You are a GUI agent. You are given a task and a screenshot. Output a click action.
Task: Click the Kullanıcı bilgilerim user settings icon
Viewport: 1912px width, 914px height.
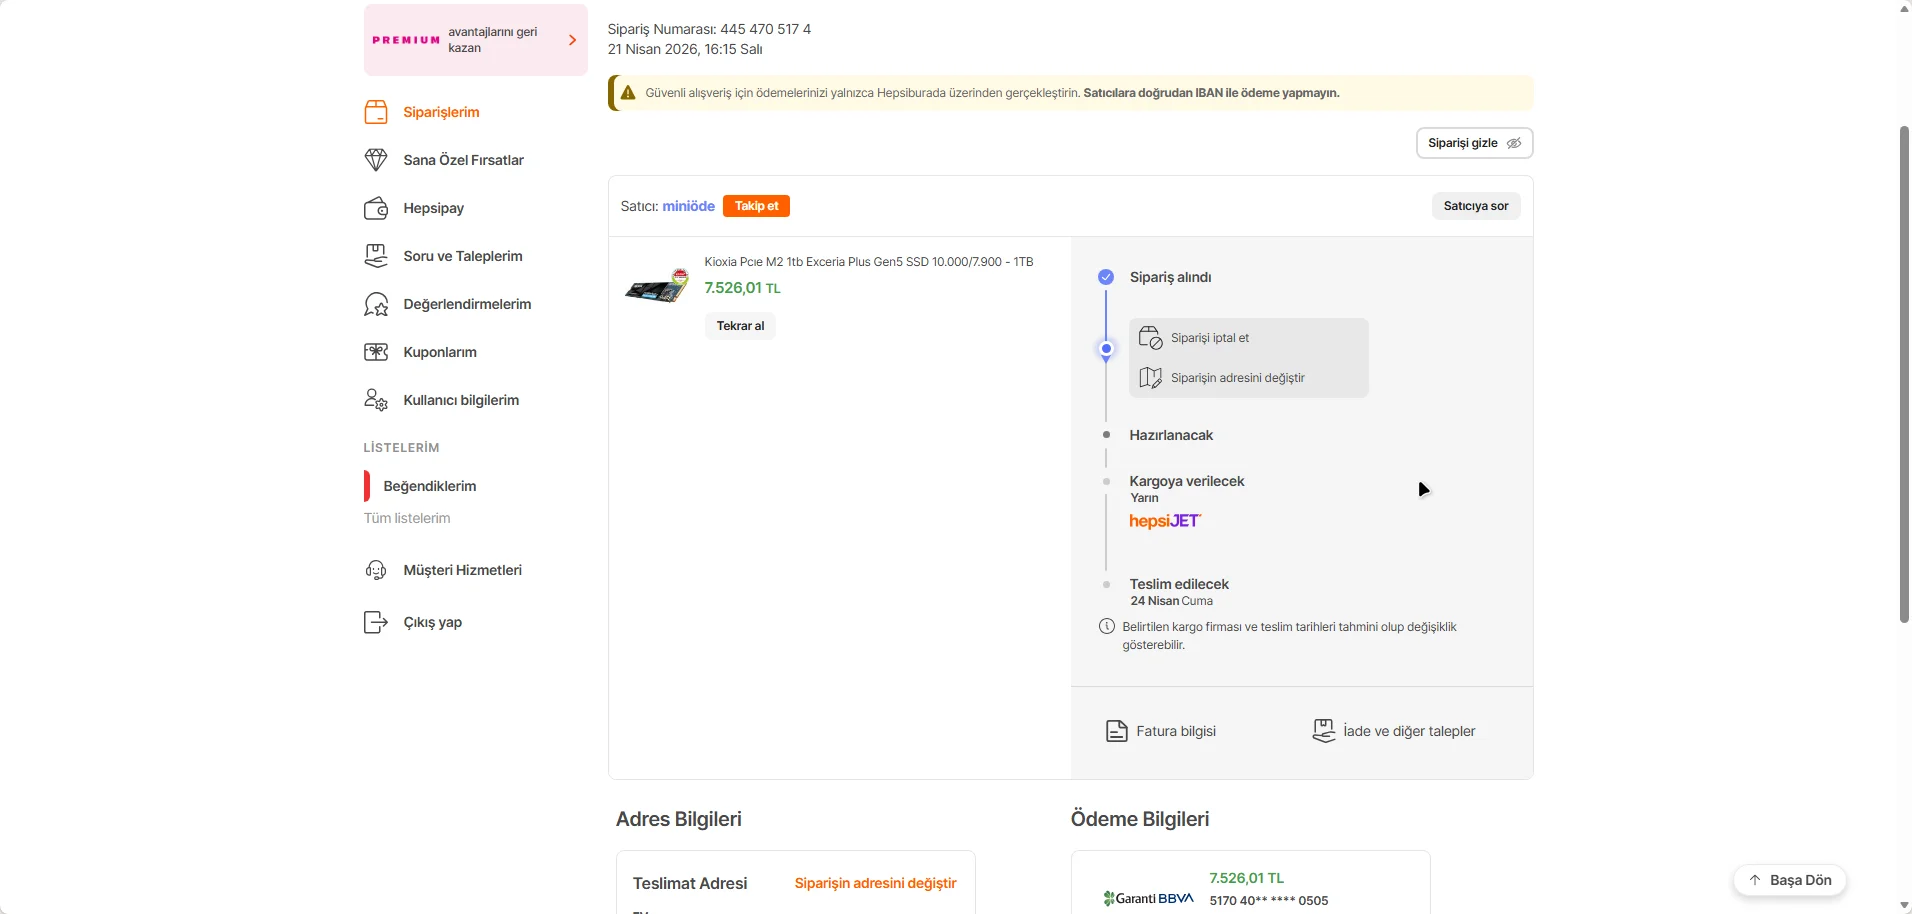pyautogui.click(x=376, y=400)
